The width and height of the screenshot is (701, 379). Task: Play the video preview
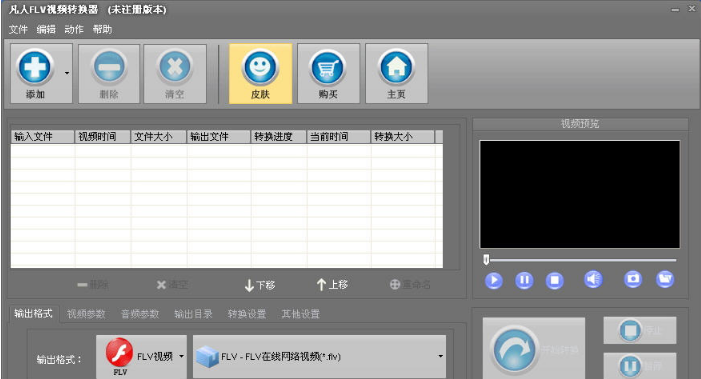pyautogui.click(x=494, y=281)
